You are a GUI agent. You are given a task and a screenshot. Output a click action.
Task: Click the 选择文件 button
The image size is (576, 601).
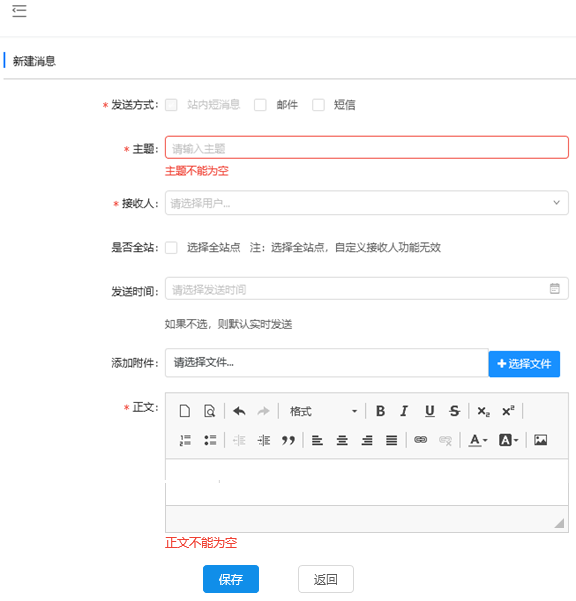coord(524,364)
